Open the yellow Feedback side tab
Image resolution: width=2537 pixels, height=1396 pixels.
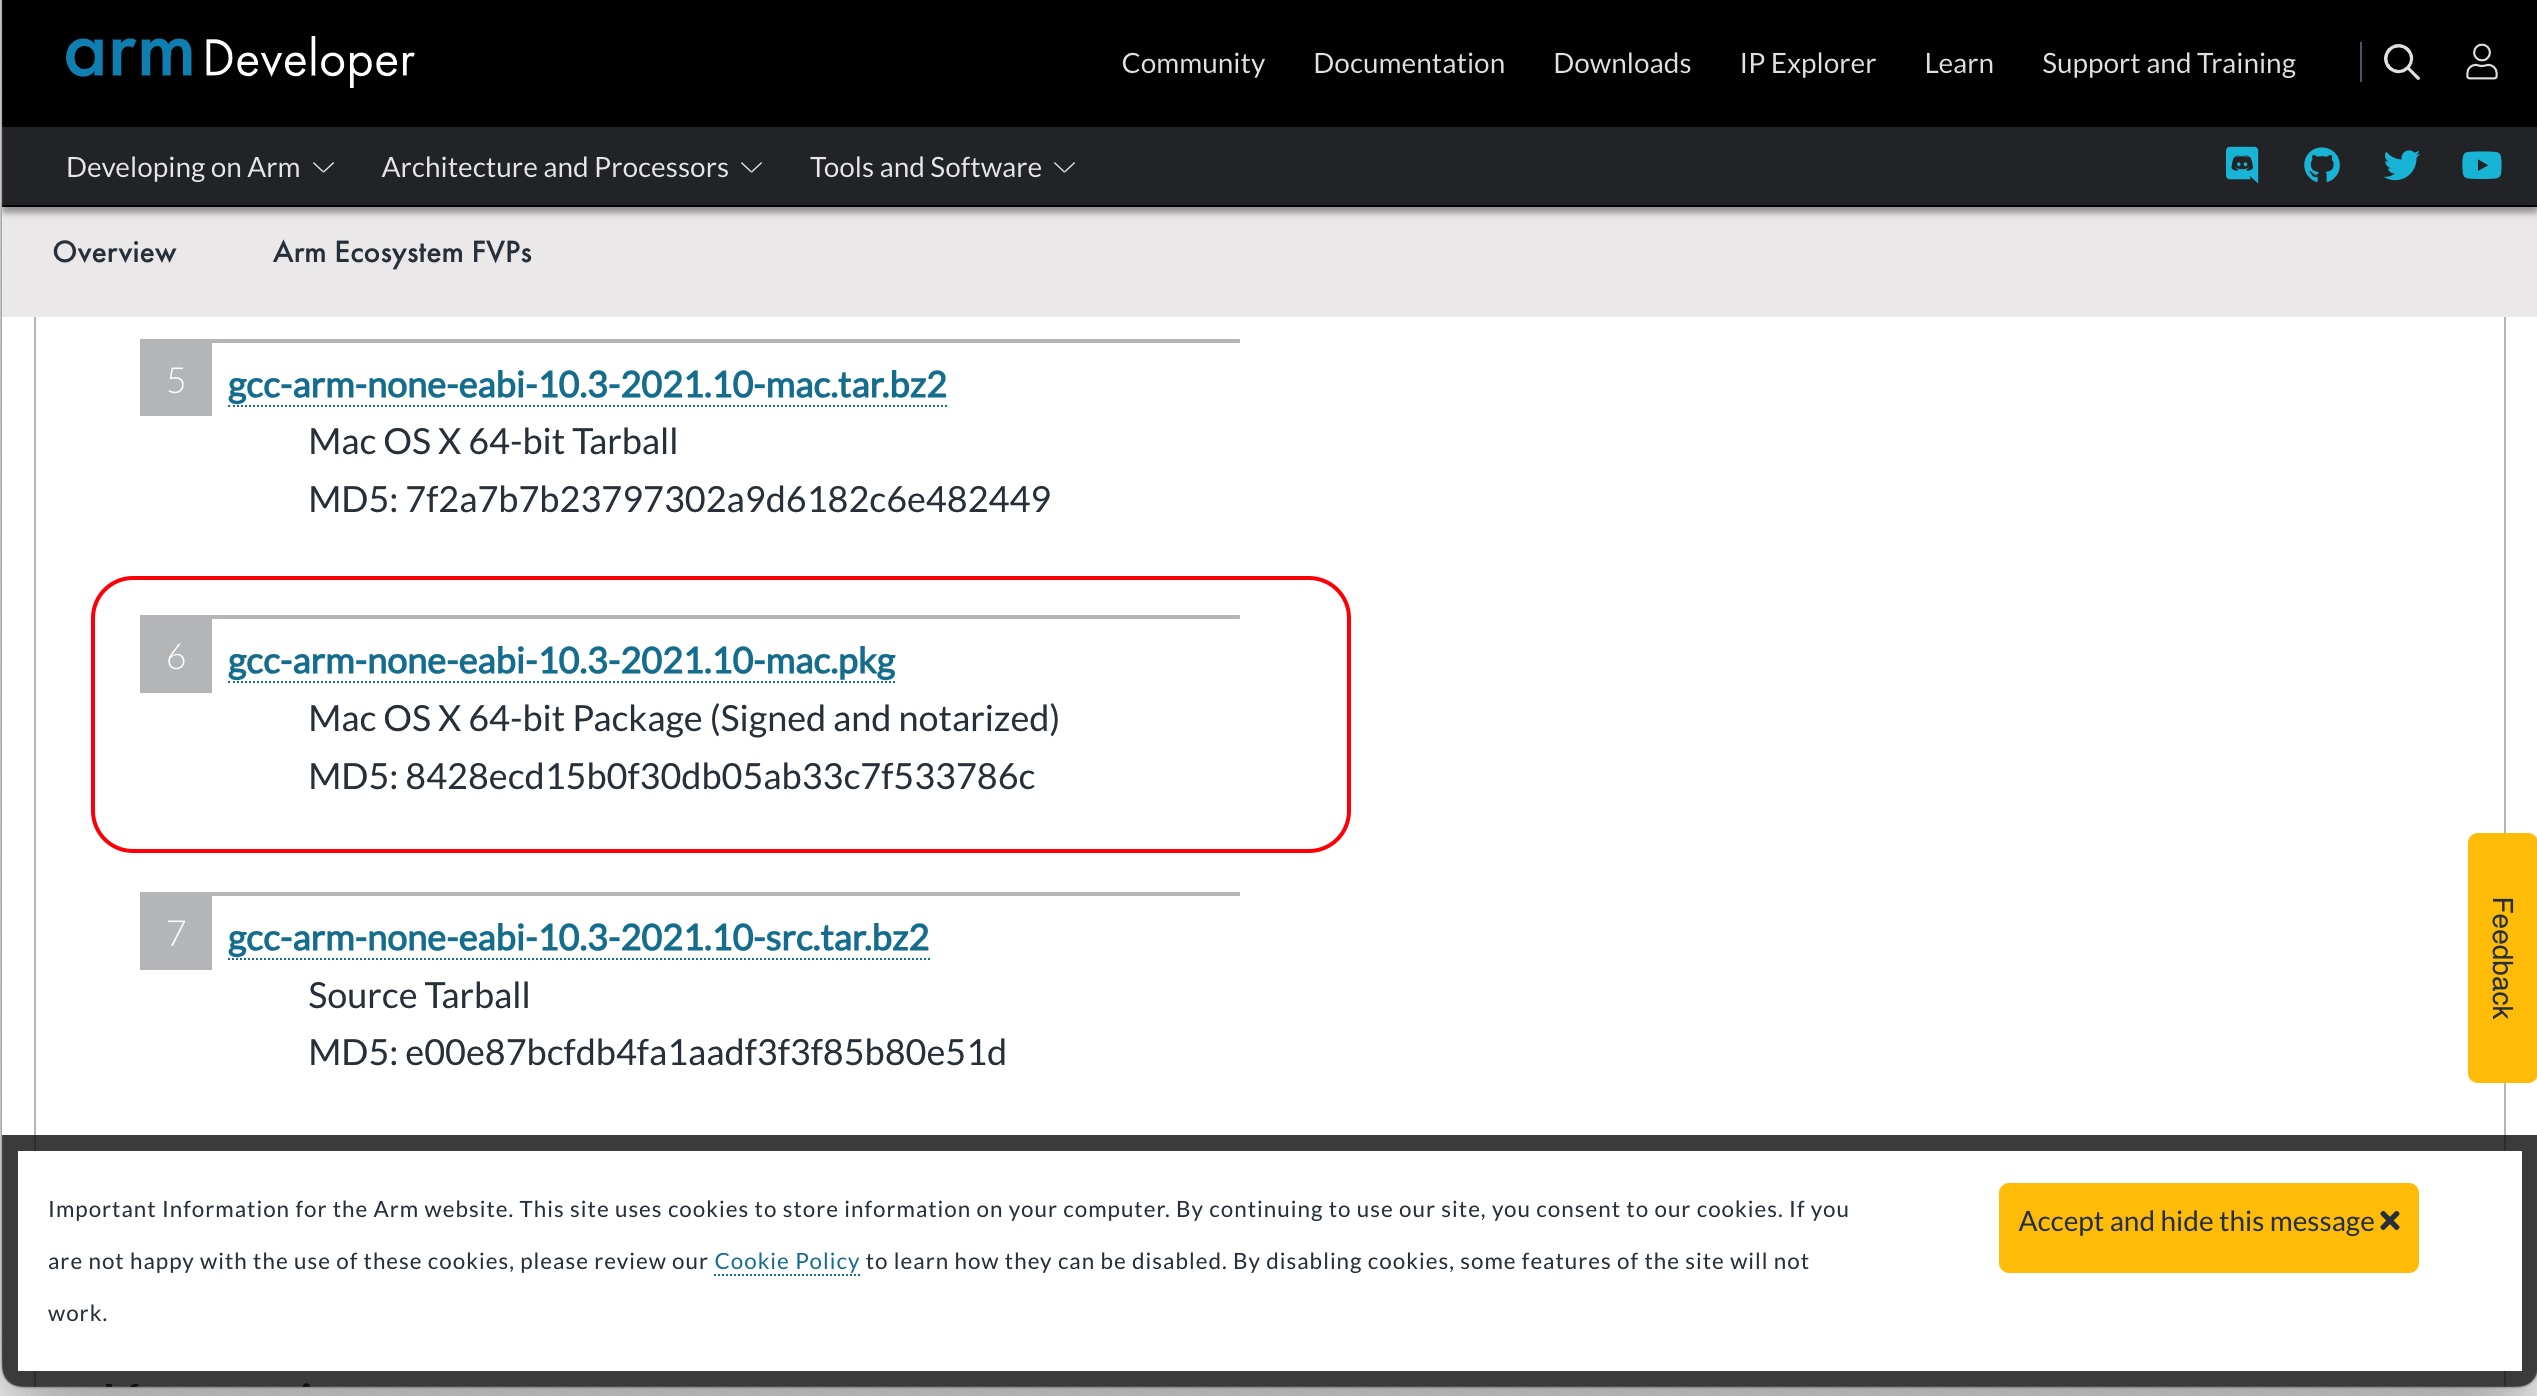point(2500,957)
